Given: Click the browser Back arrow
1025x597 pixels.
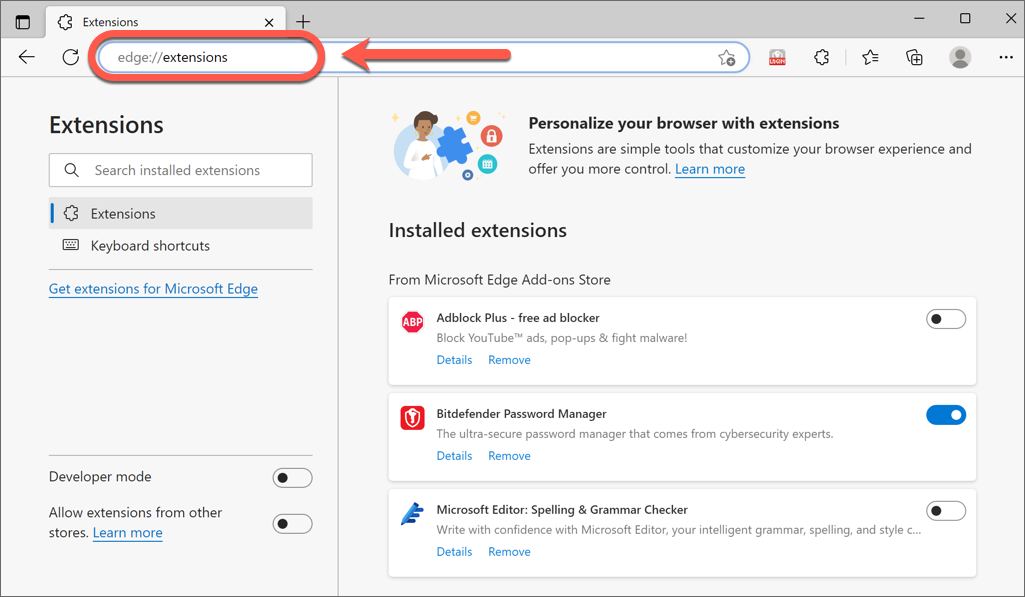Looking at the screenshot, I should pyautogui.click(x=27, y=57).
